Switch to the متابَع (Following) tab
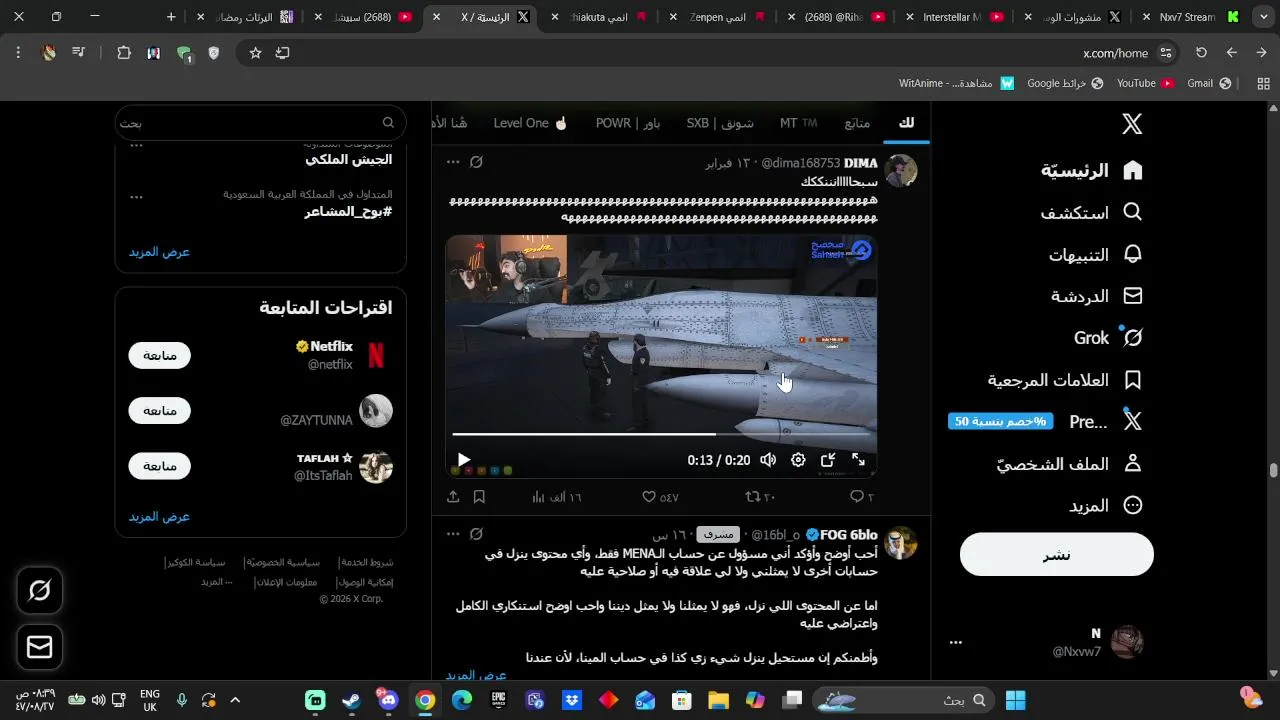 tap(857, 123)
